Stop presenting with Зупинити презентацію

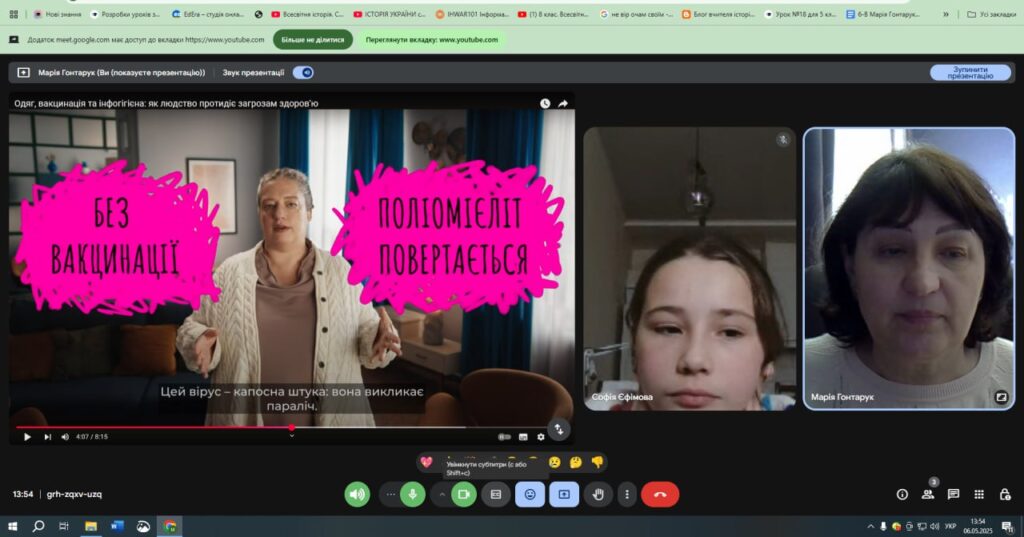pos(970,73)
